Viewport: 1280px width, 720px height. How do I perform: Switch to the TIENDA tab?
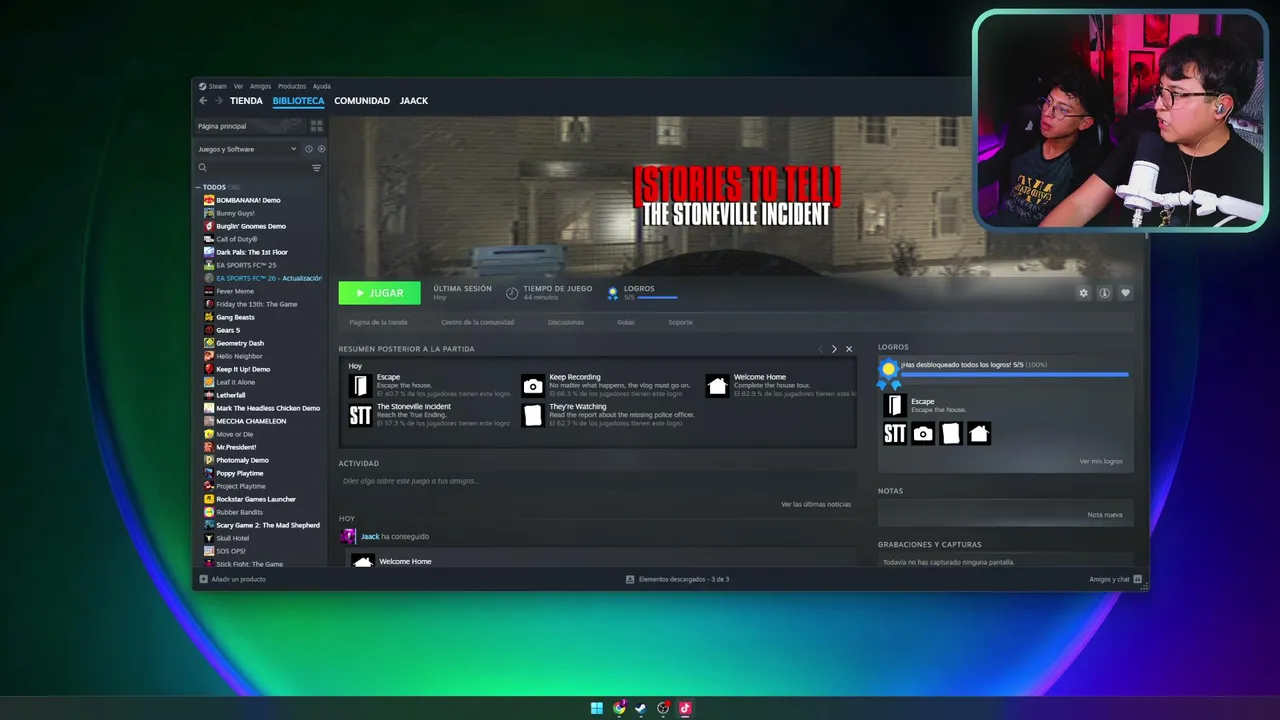coord(246,101)
